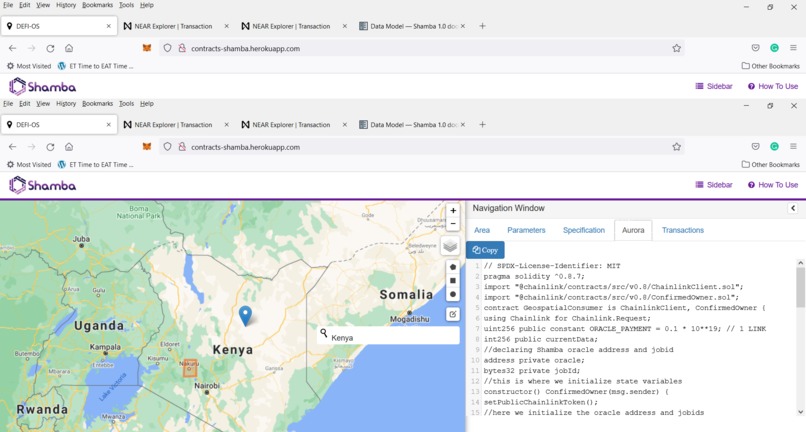Open MetaMask fox extension in upper window
The height and width of the screenshot is (432, 806).
point(146,48)
